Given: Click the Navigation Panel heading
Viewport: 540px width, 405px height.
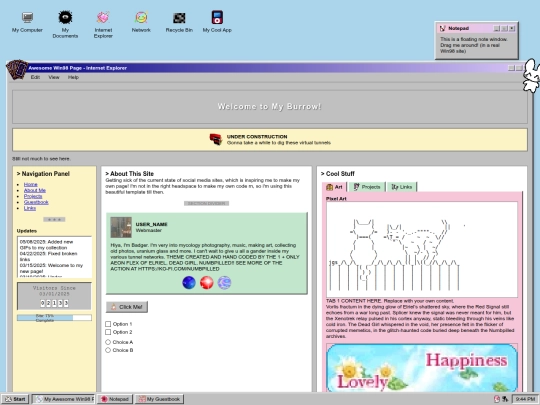Looking at the screenshot, I should click(43, 174).
